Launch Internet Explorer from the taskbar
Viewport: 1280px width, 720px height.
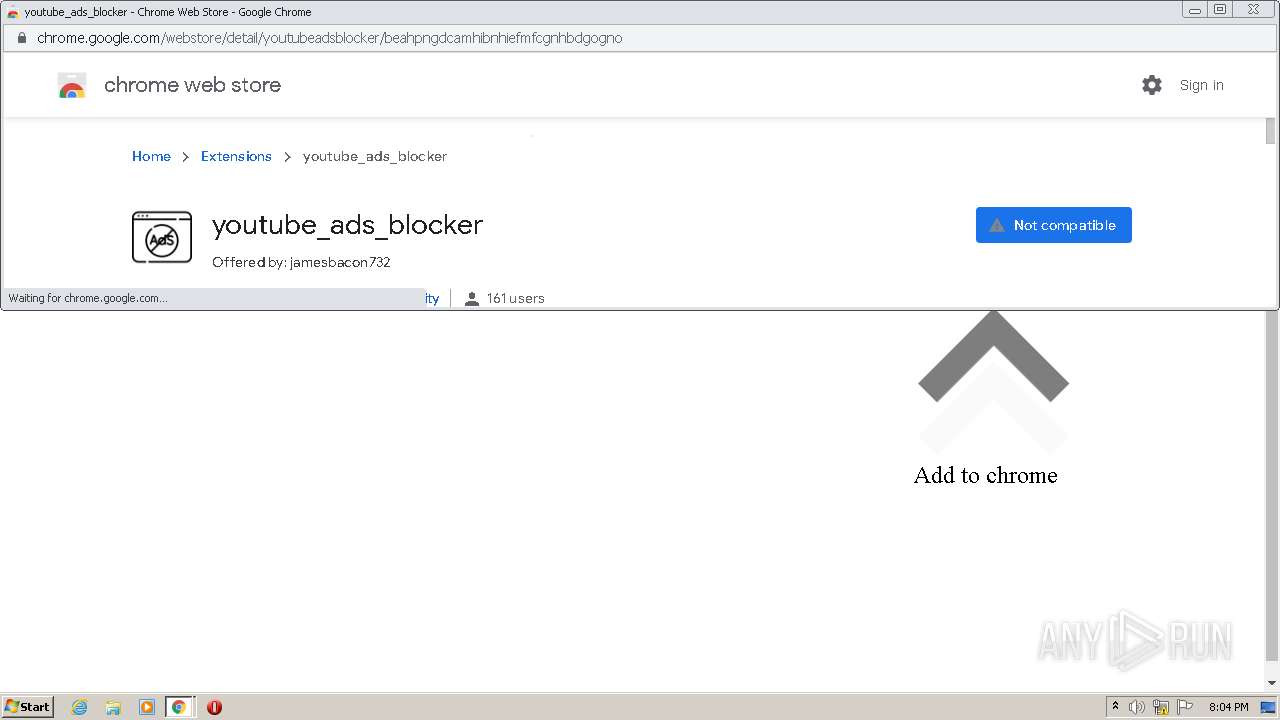[80, 707]
